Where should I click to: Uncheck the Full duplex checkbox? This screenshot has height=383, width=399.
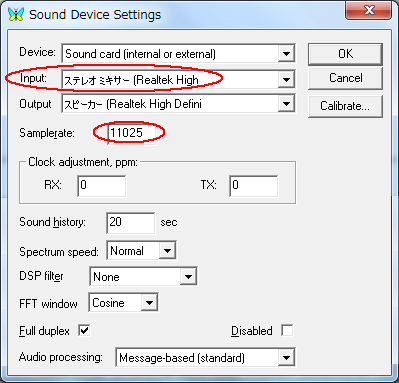(x=84, y=331)
